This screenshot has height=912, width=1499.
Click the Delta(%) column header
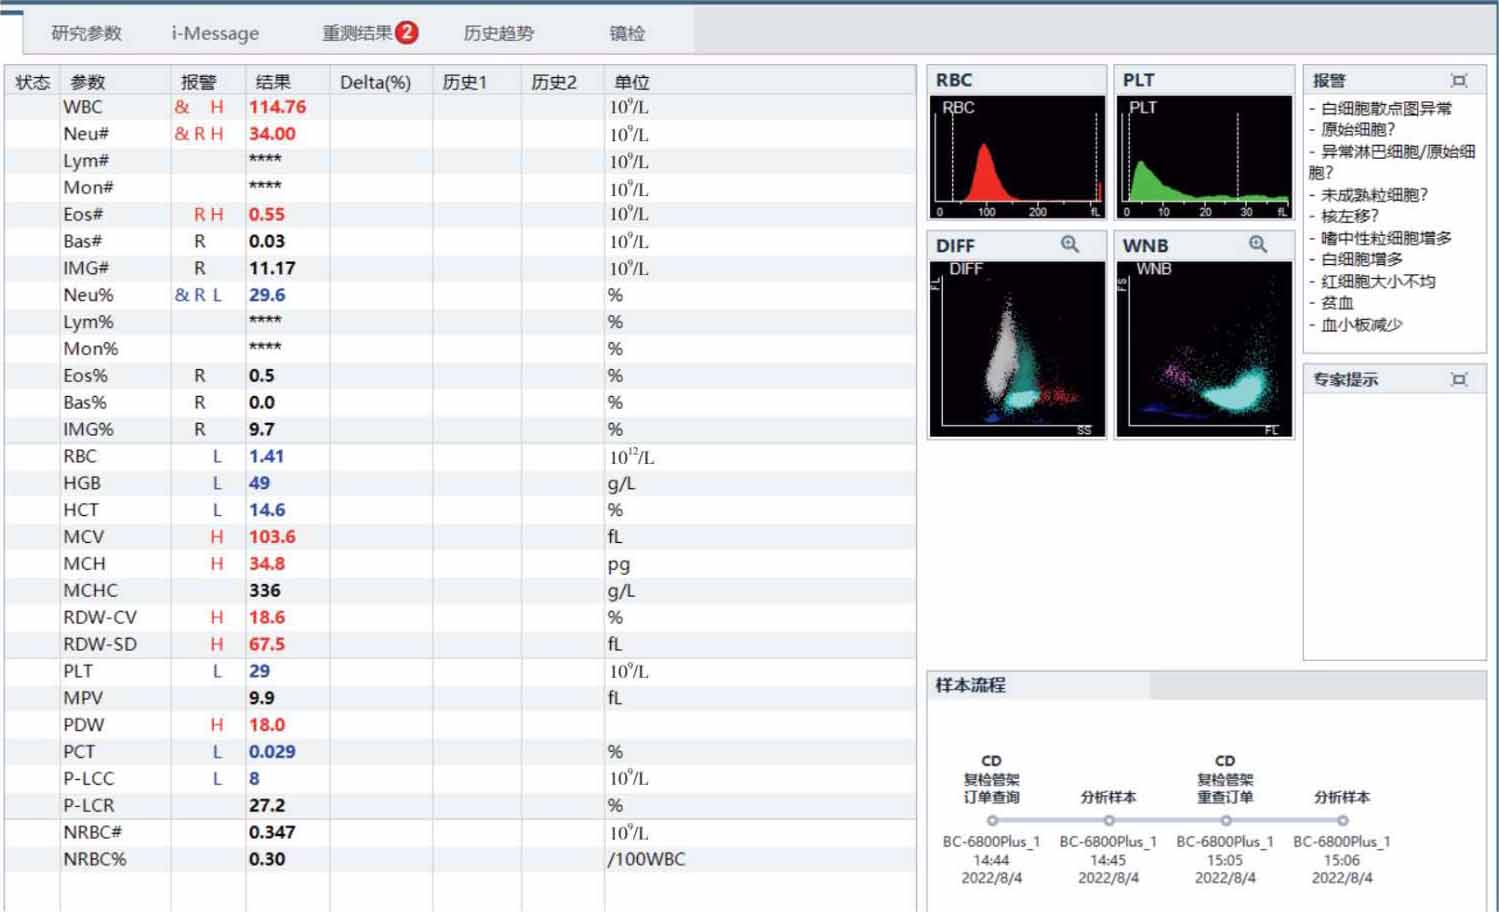pos(375,82)
